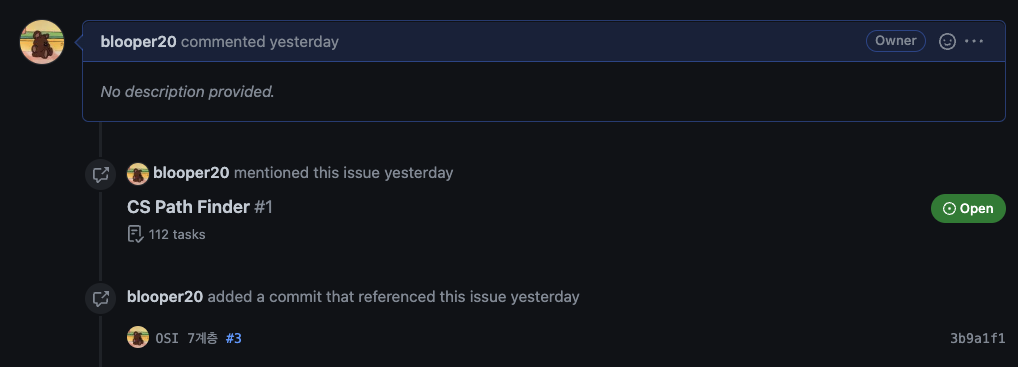The image size is (1018, 367).
Task: Click the cross-reference icon beside the commit event
Action: click(101, 298)
